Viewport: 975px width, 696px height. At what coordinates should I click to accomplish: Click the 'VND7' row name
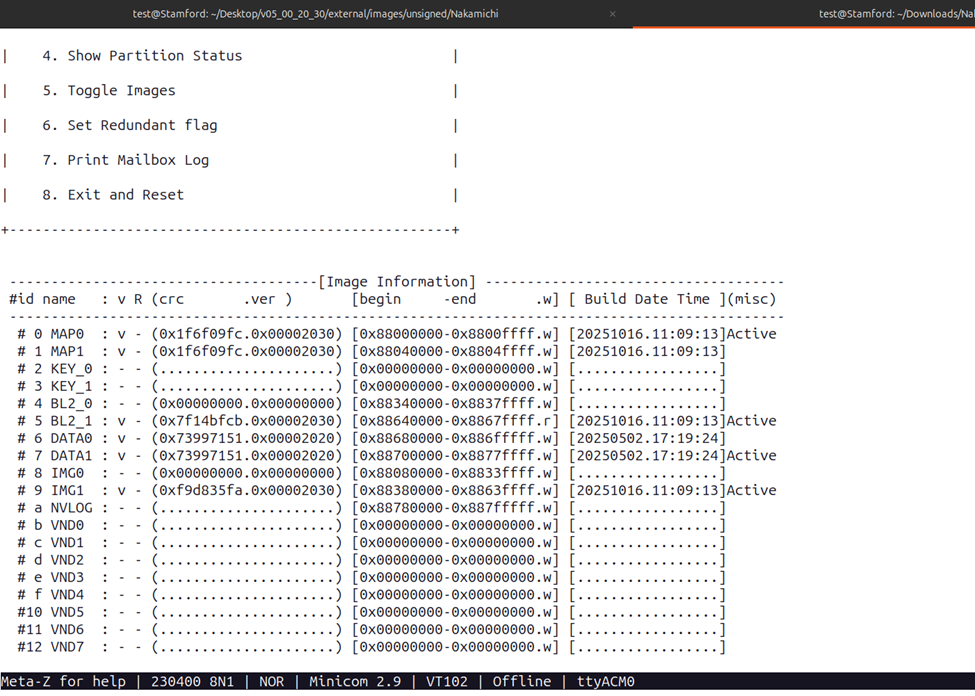click(67, 647)
